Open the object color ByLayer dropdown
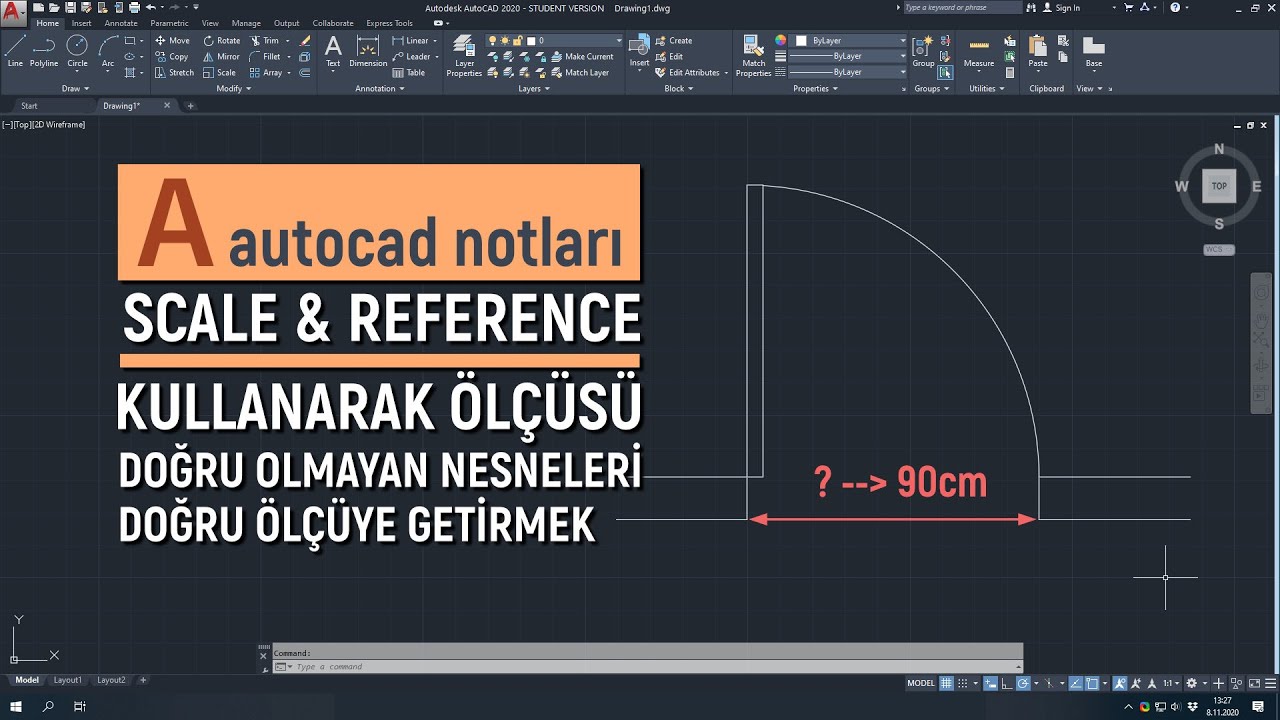Screen dimensions: 1280x720 (902, 41)
